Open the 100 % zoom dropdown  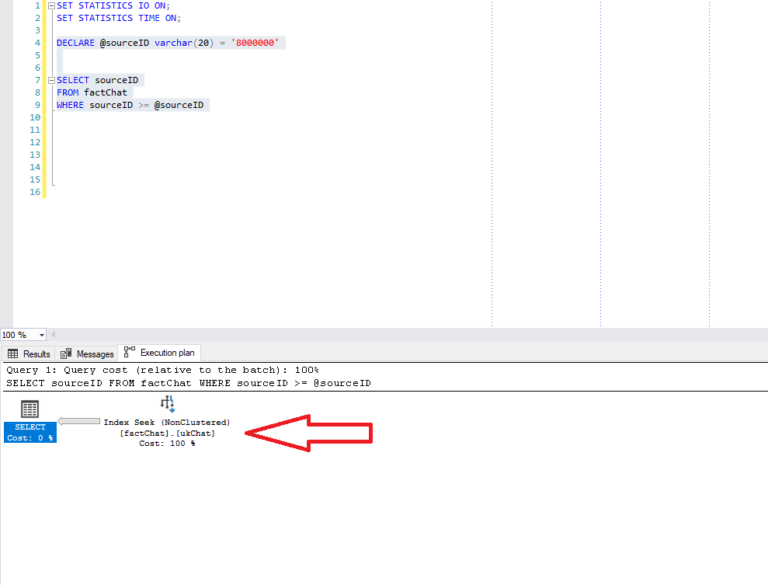pos(42,335)
